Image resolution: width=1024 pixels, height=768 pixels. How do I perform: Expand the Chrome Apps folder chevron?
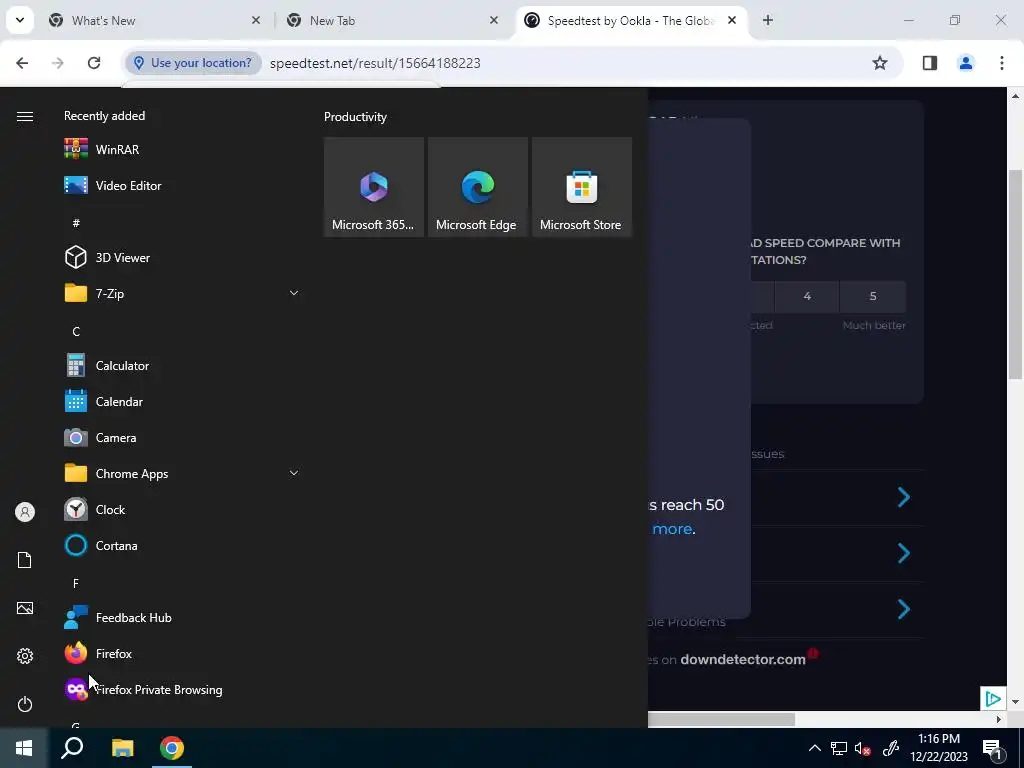click(x=294, y=473)
